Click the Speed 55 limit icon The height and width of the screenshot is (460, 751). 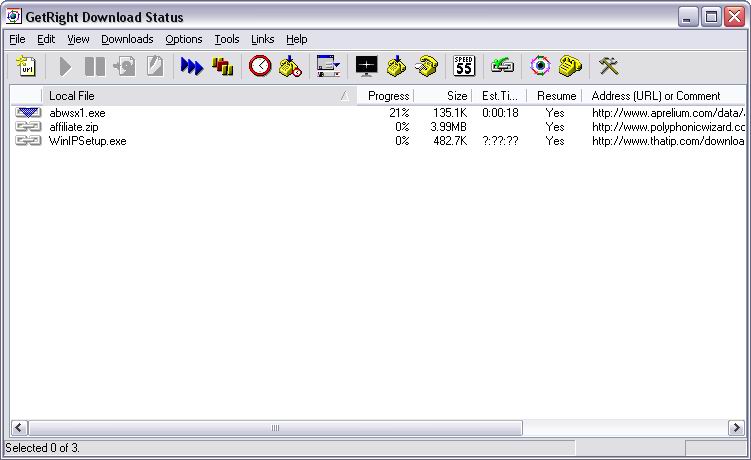point(464,66)
